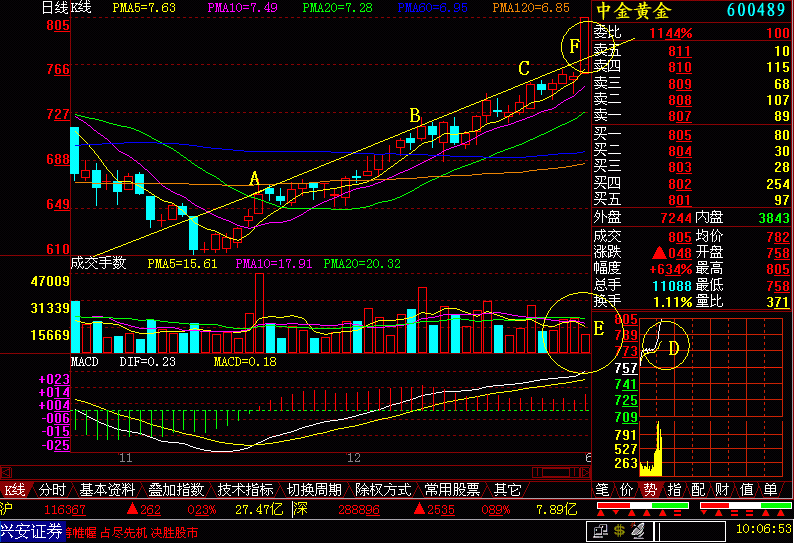This screenshot has width=794, height=544.
Task: Open the 除权方式 ex-rights mode menu
Action: click(383, 490)
